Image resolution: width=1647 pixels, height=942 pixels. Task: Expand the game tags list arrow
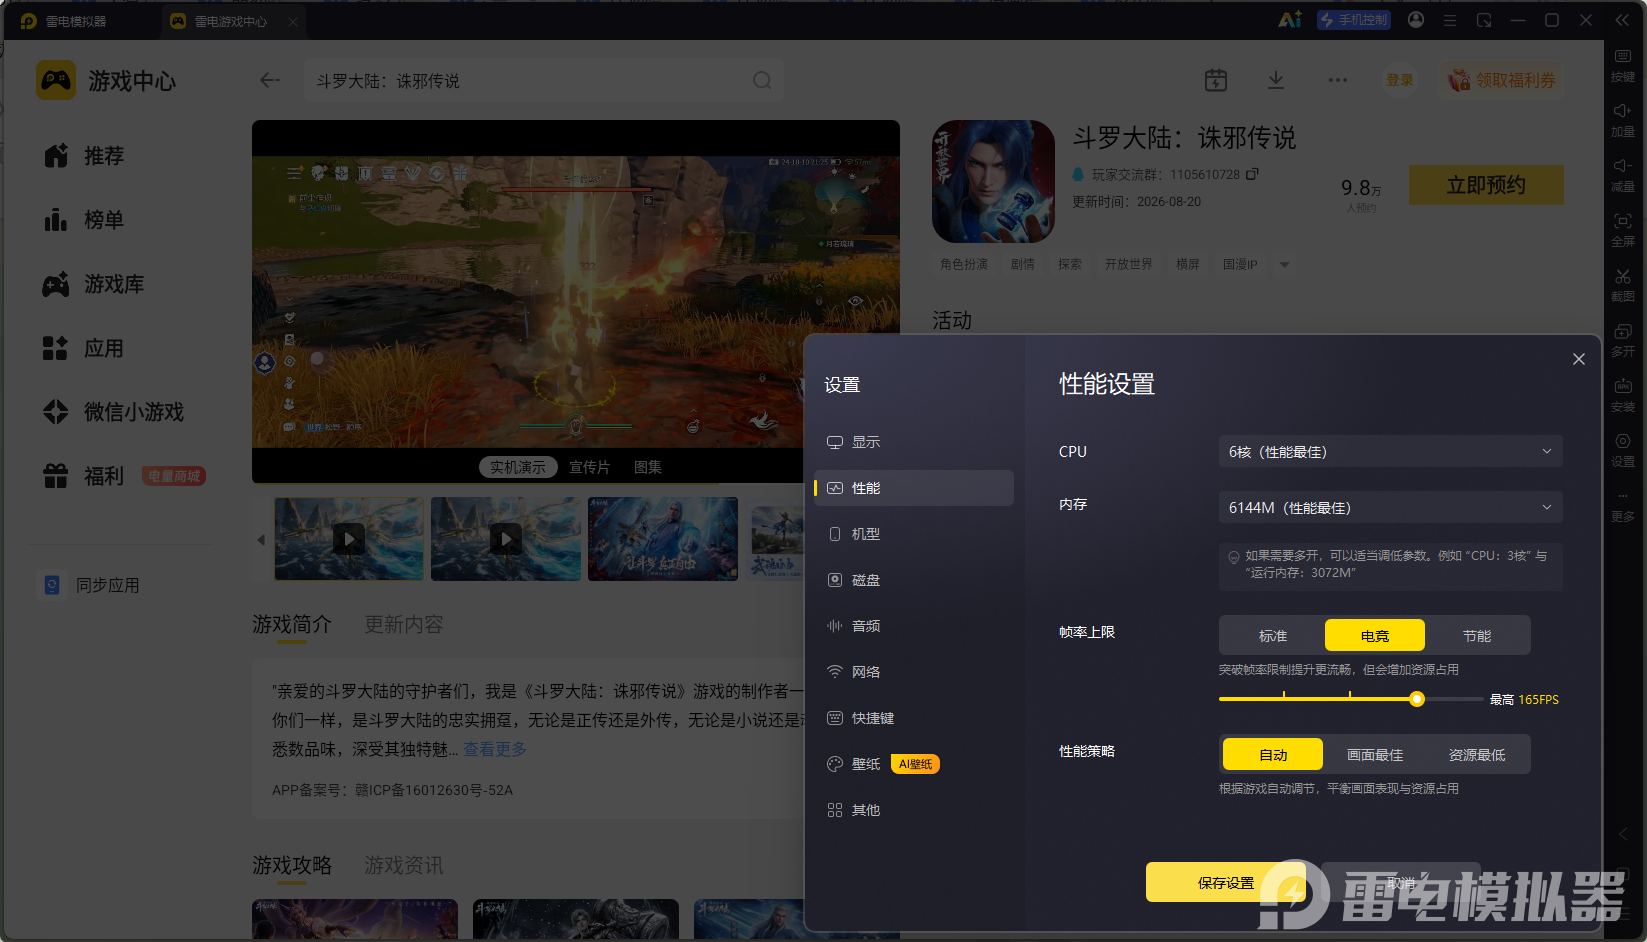coord(1284,265)
